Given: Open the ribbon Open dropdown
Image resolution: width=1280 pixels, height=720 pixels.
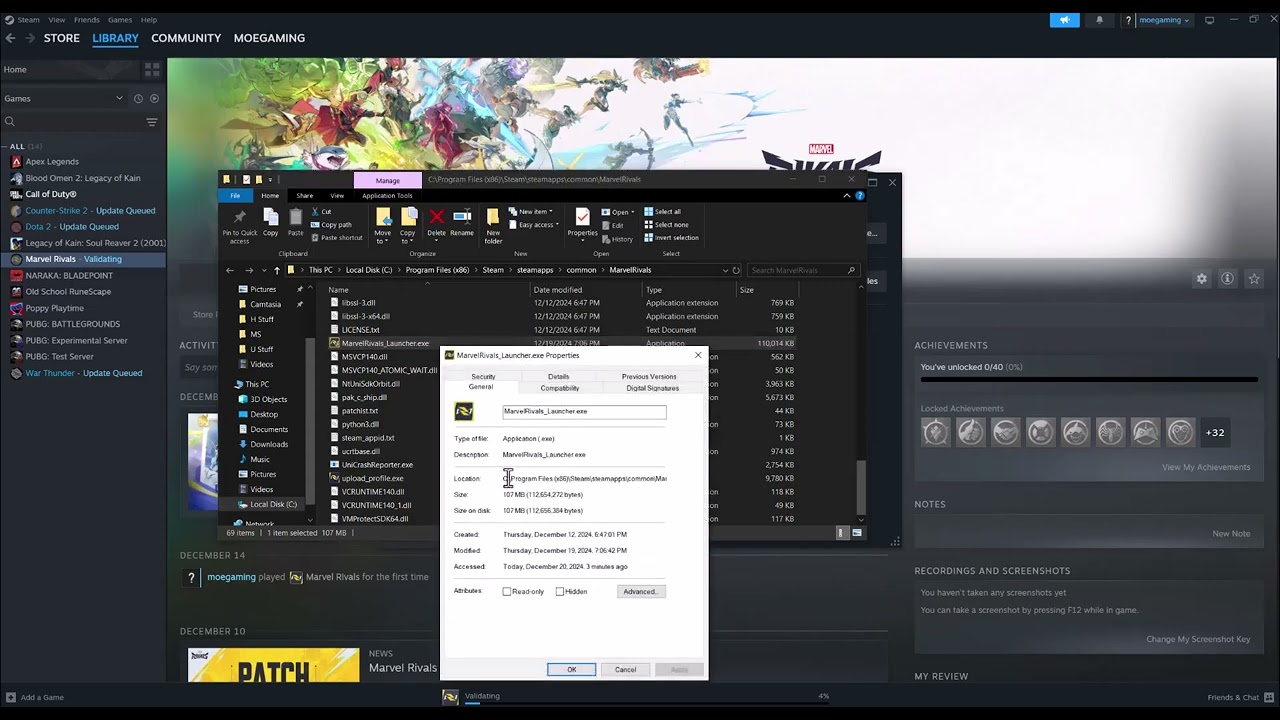Looking at the screenshot, I should (x=618, y=212).
